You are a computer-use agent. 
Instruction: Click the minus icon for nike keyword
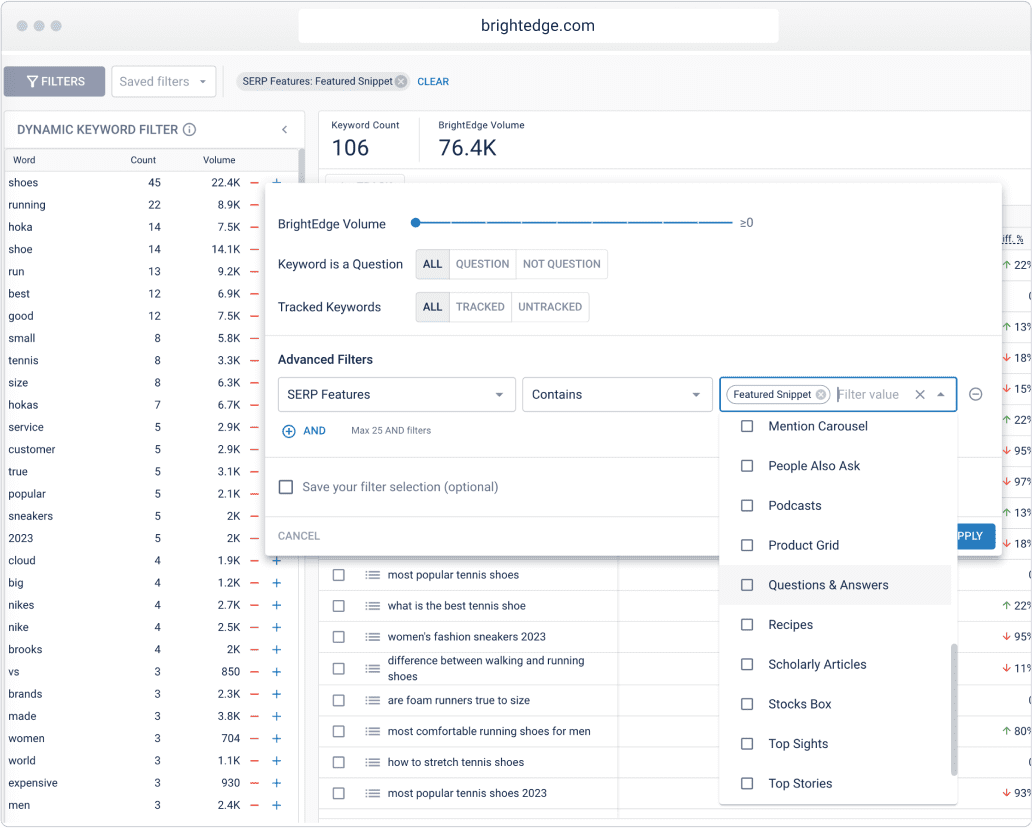(x=254, y=627)
